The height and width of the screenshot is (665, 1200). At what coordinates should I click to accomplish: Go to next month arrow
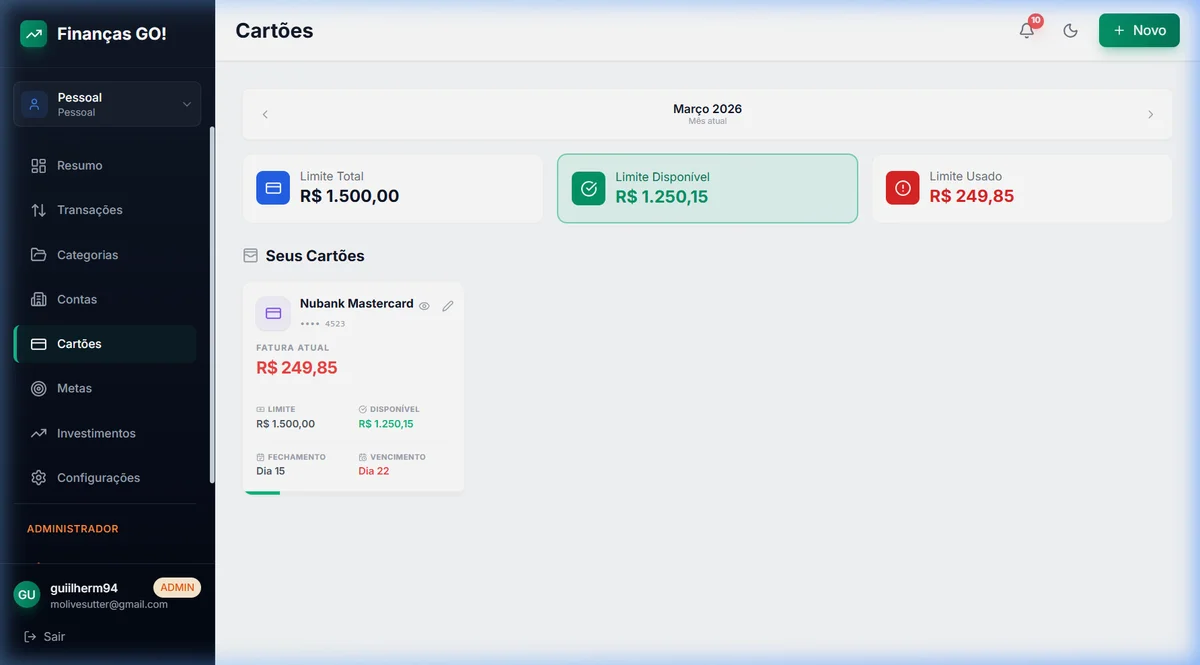pyautogui.click(x=1150, y=114)
